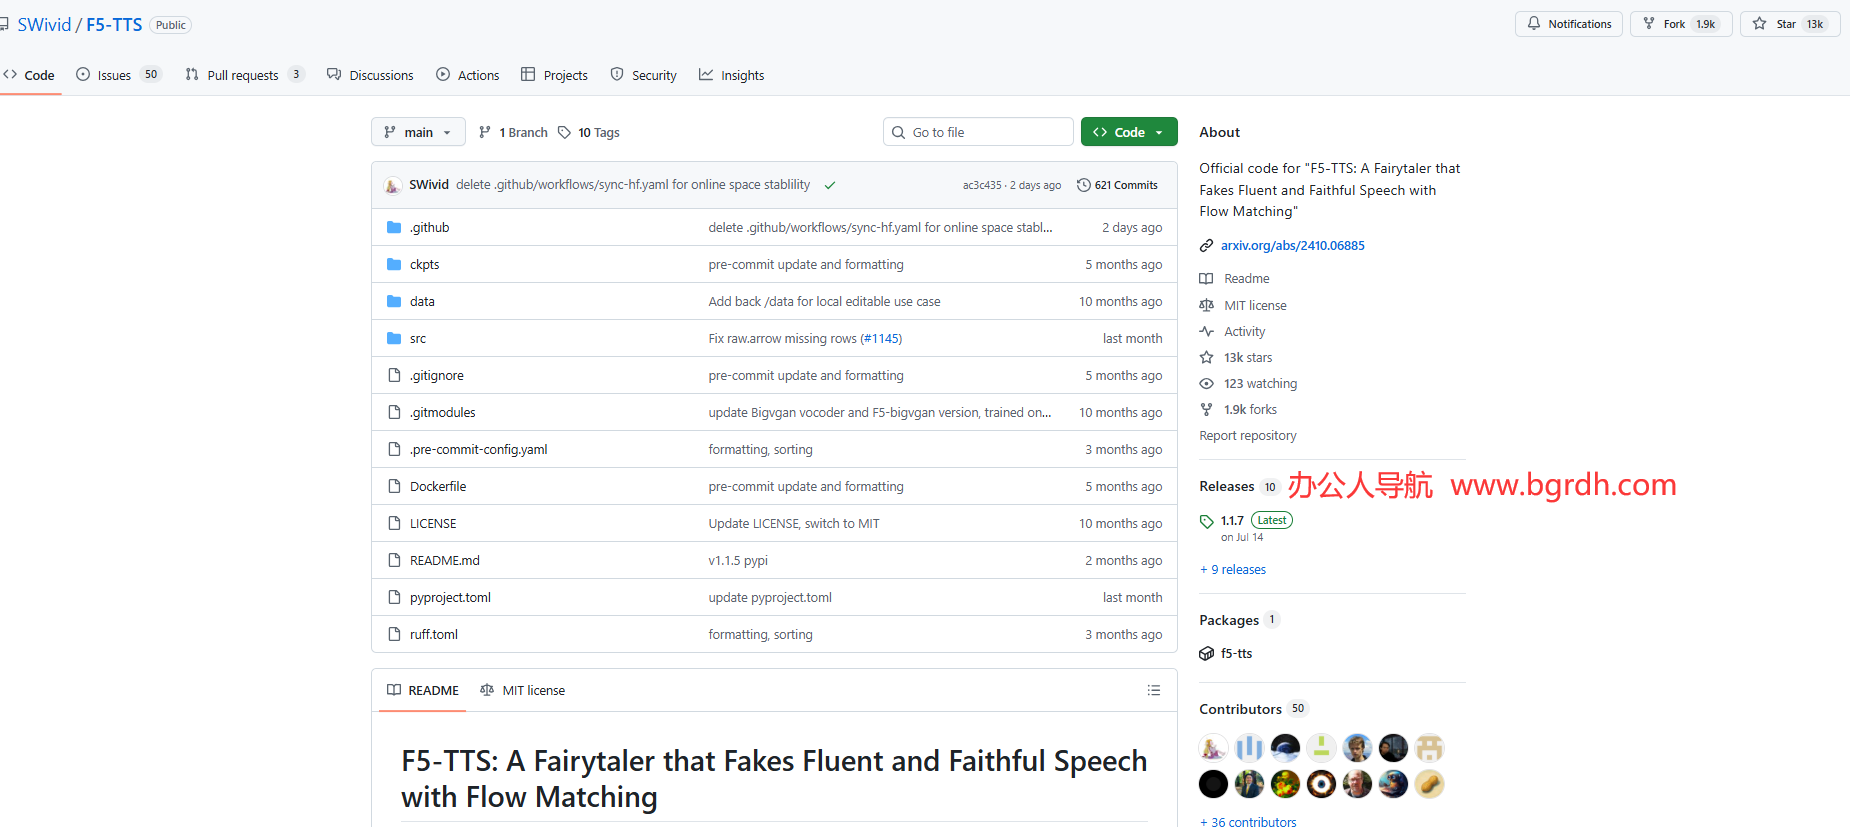Click the commit history clock icon
Image resolution: width=1850 pixels, height=827 pixels.
[1083, 185]
